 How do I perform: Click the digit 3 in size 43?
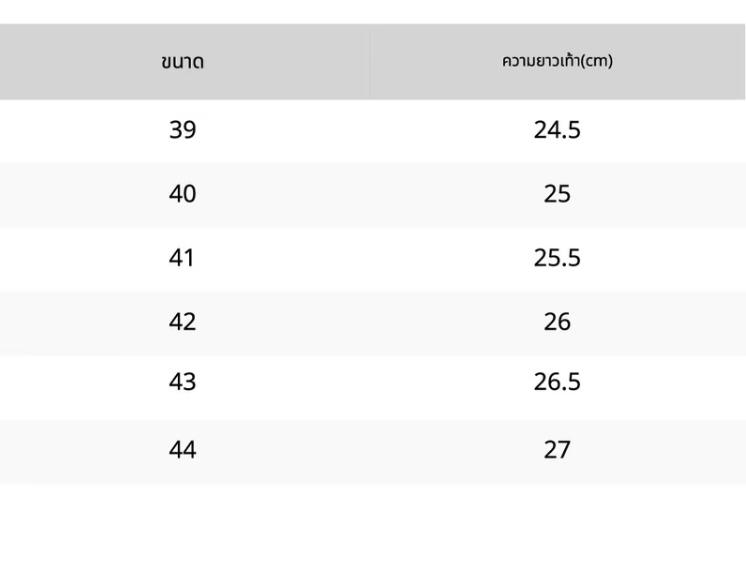tap(189, 382)
